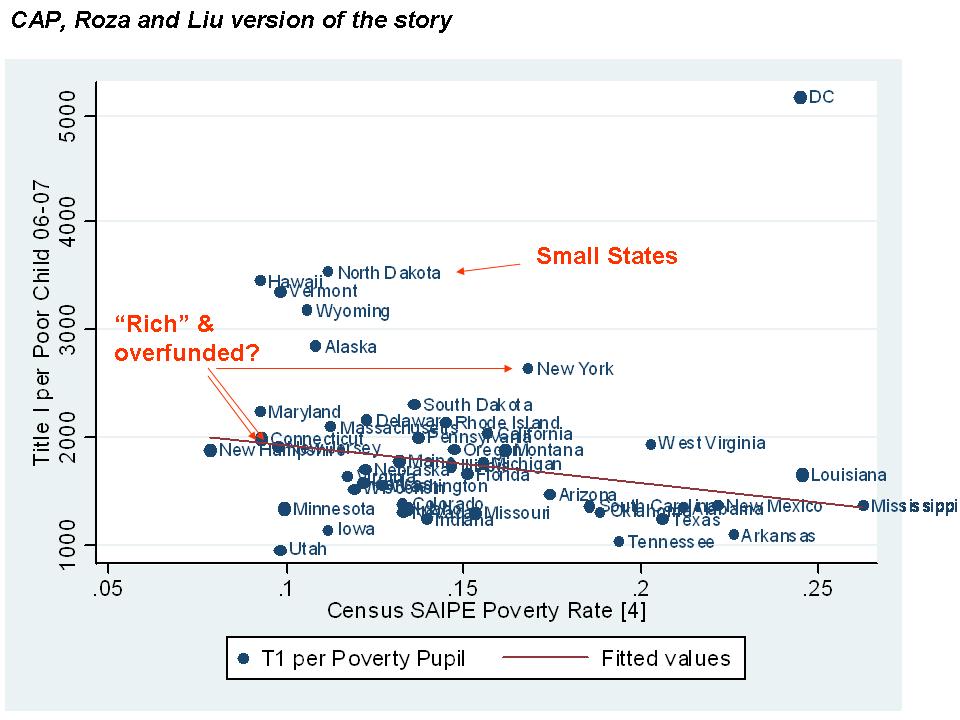Select the Census SAIPE Poverty Rate axis title

click(x=487, y=611)
